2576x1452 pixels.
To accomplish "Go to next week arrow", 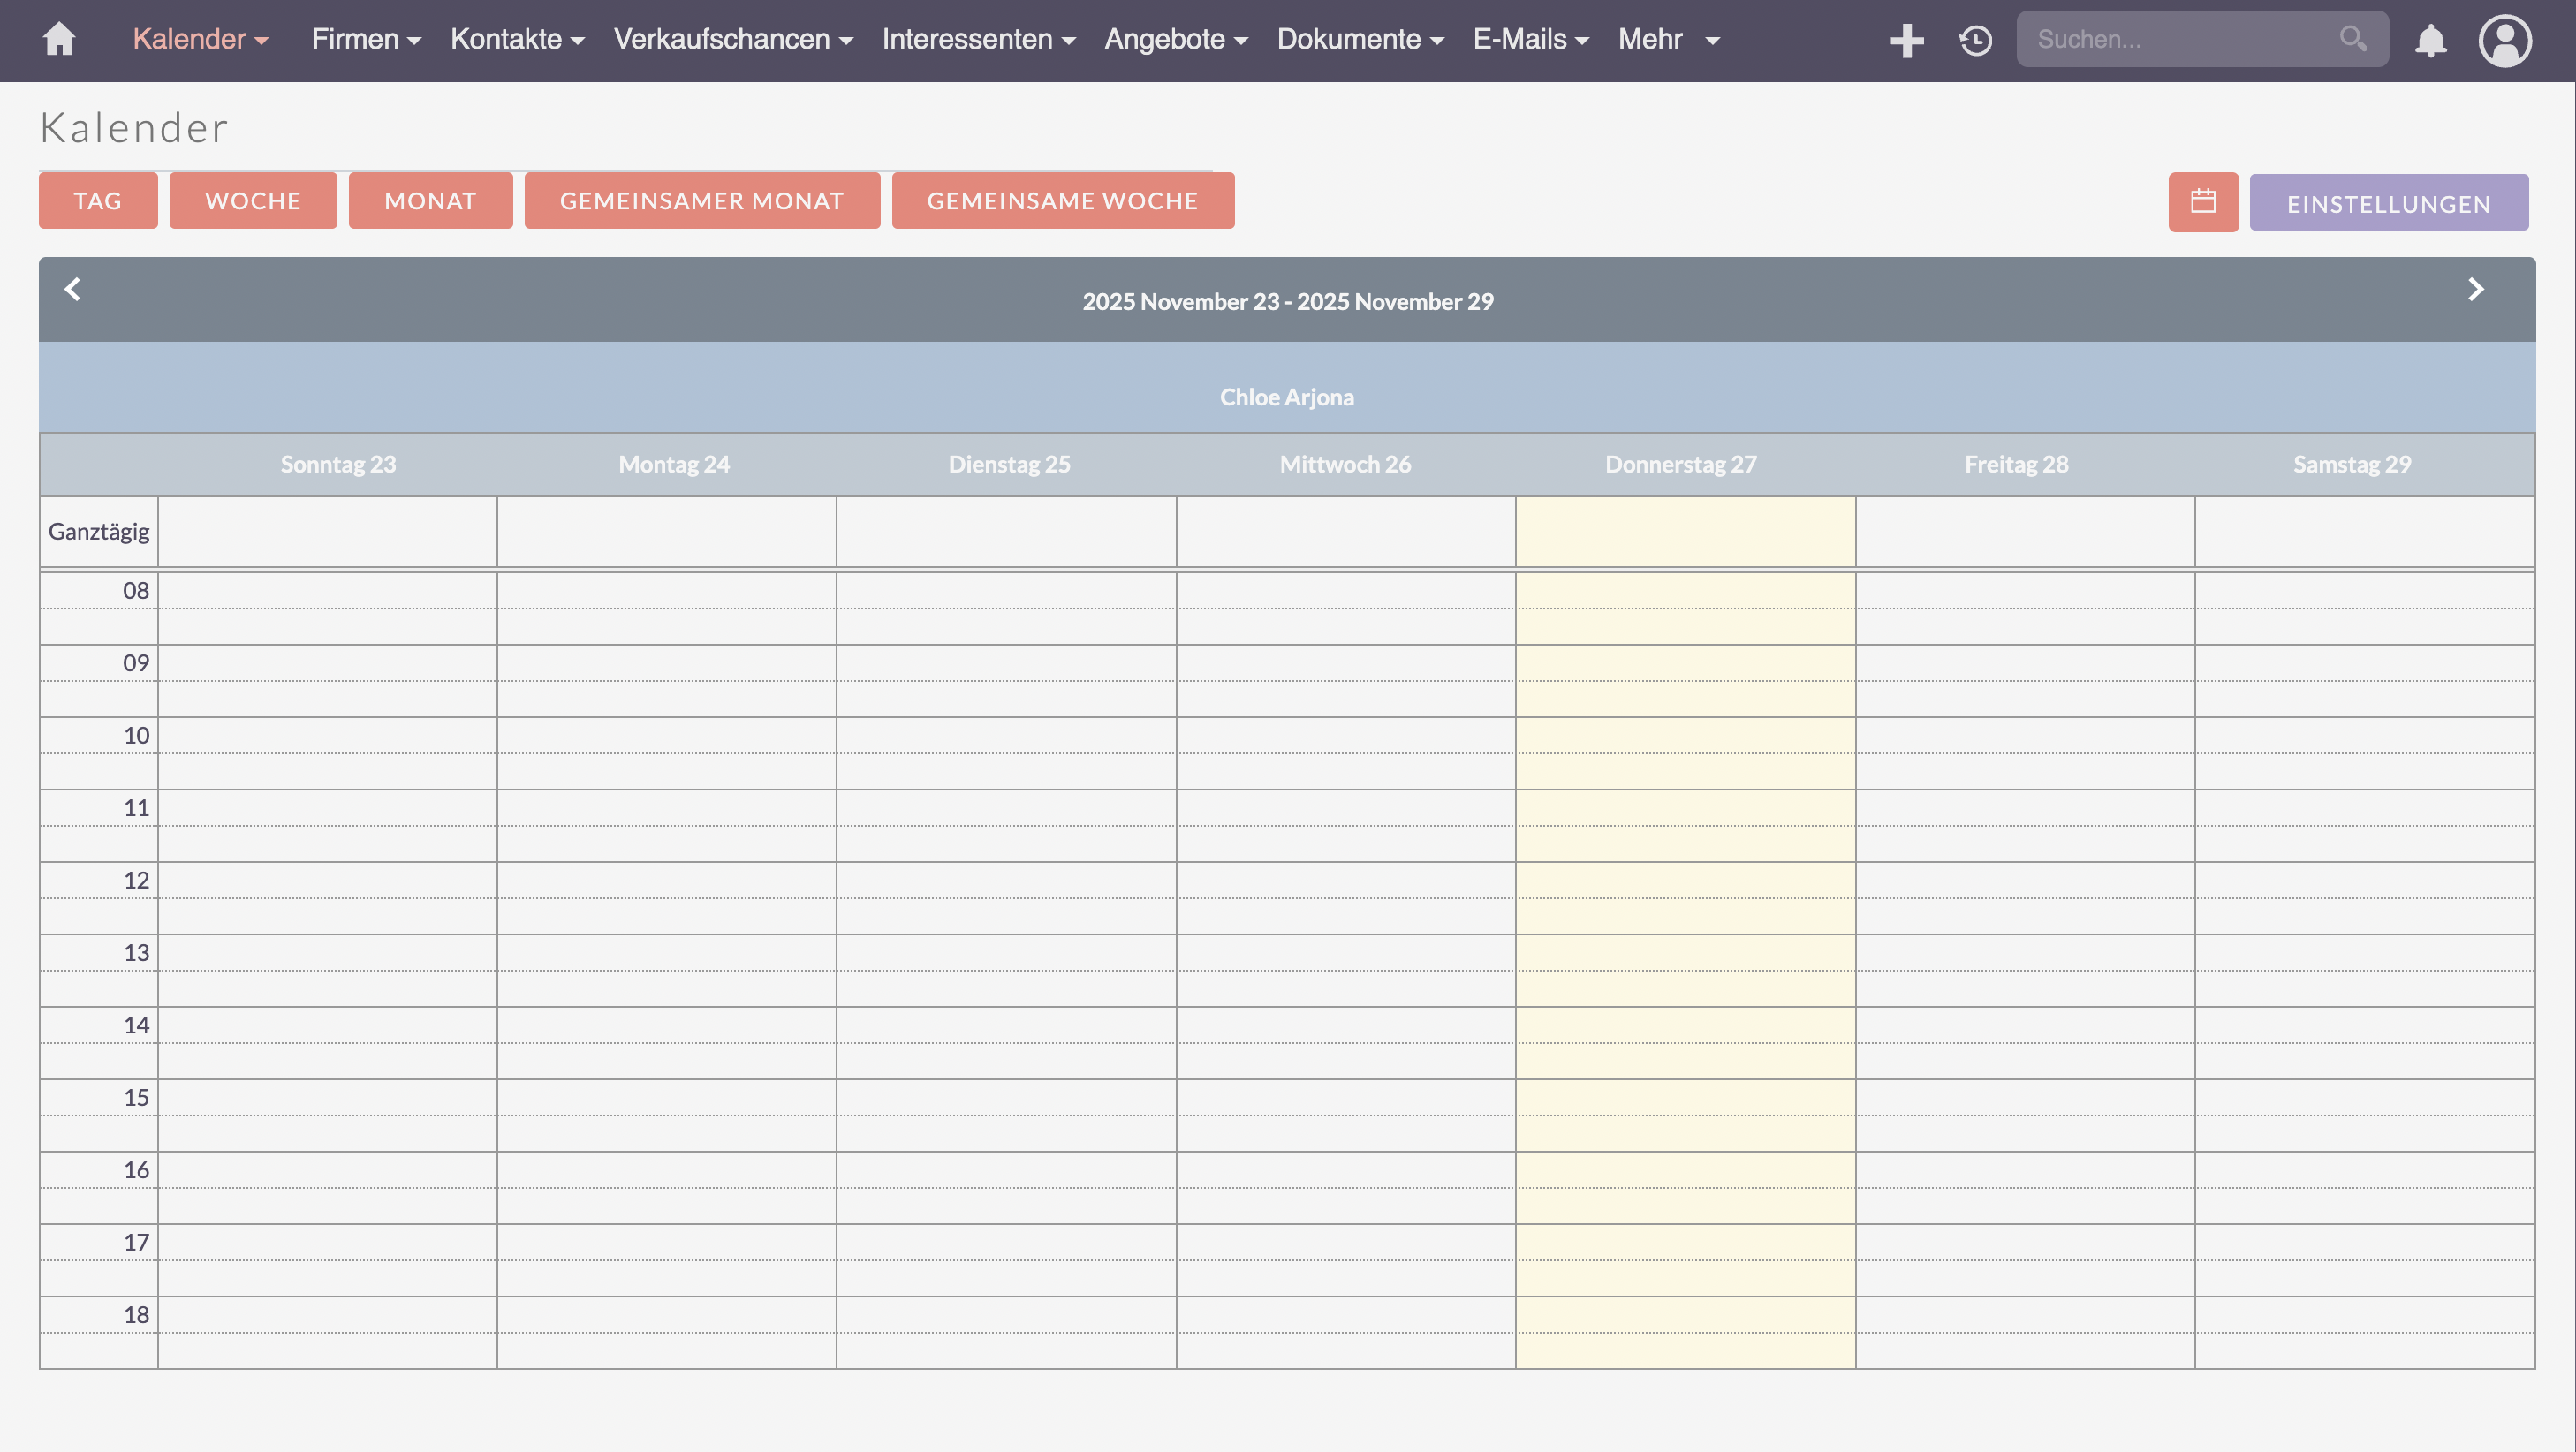I will tap(2475, 289).
